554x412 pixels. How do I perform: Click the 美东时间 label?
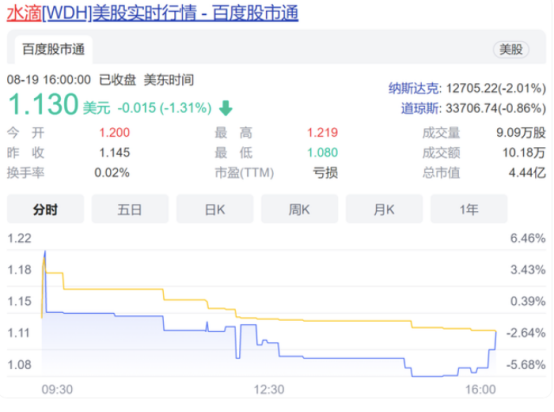[169, 80]
